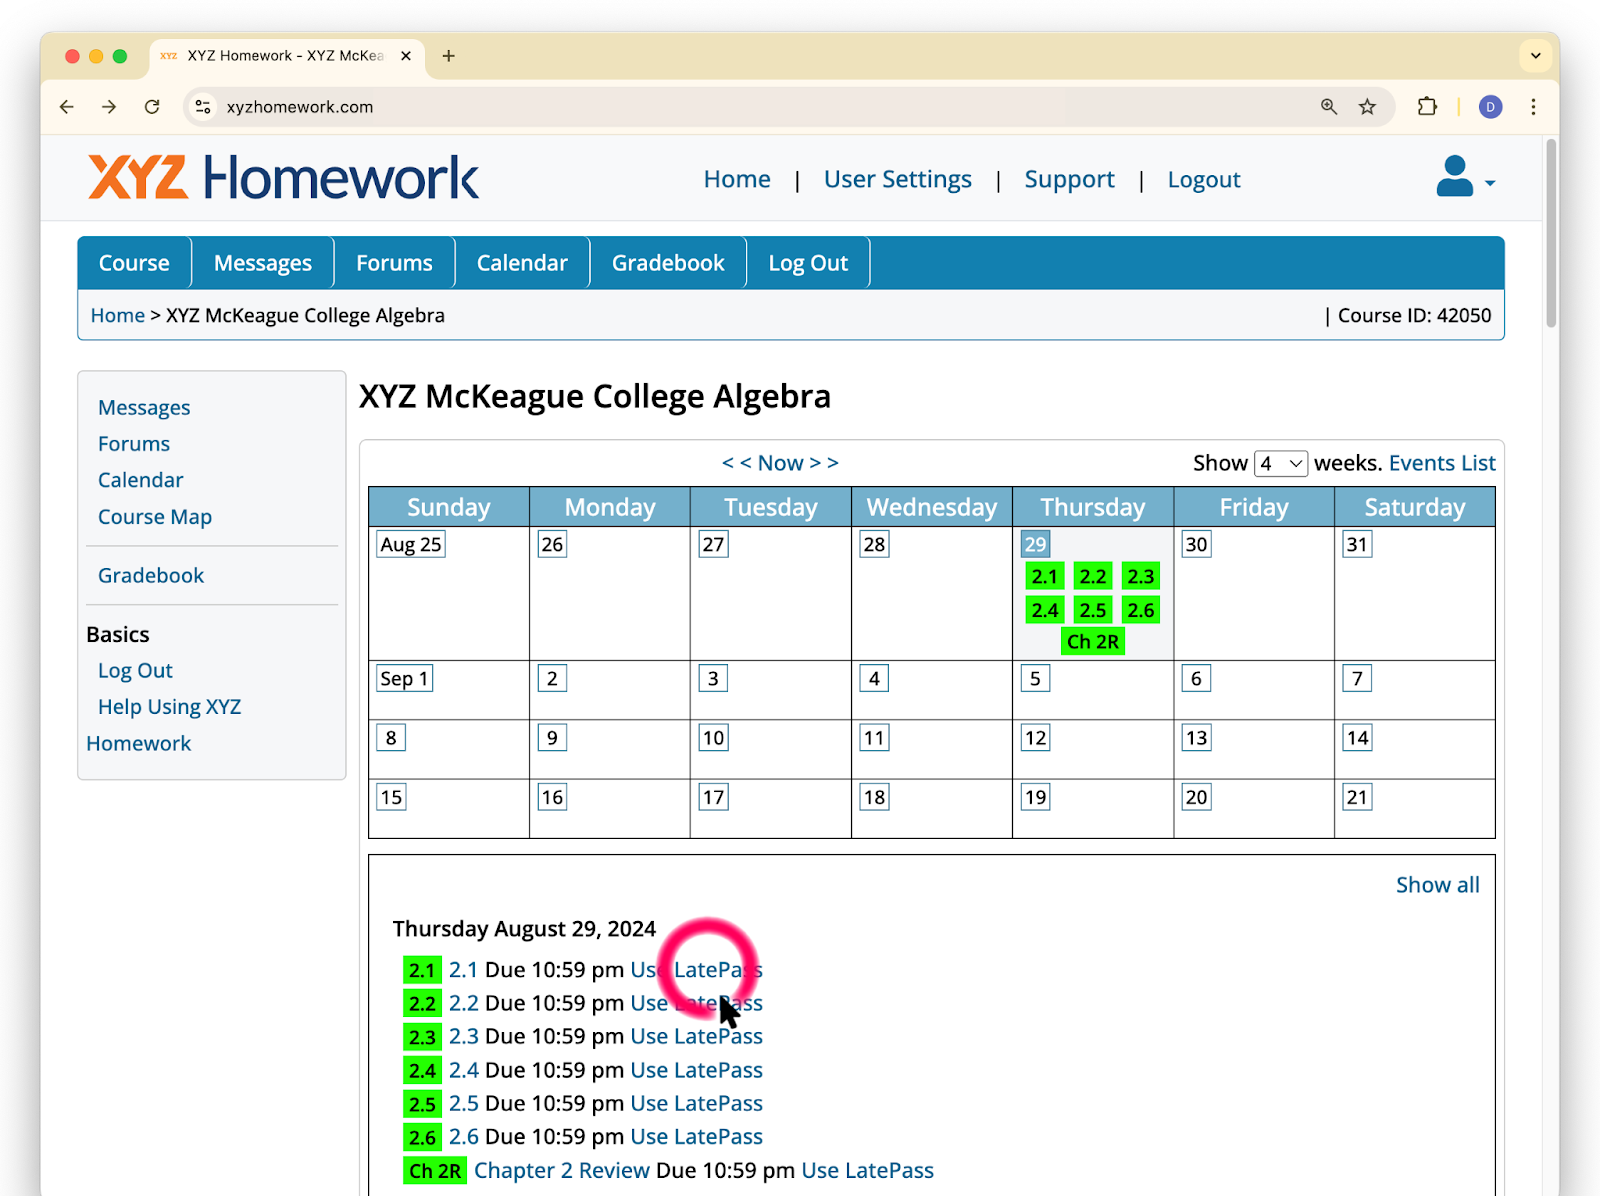Open User Settings link
Image resolution: width=1600 pixels, height=1196 pixels.
tap(898, 180)
